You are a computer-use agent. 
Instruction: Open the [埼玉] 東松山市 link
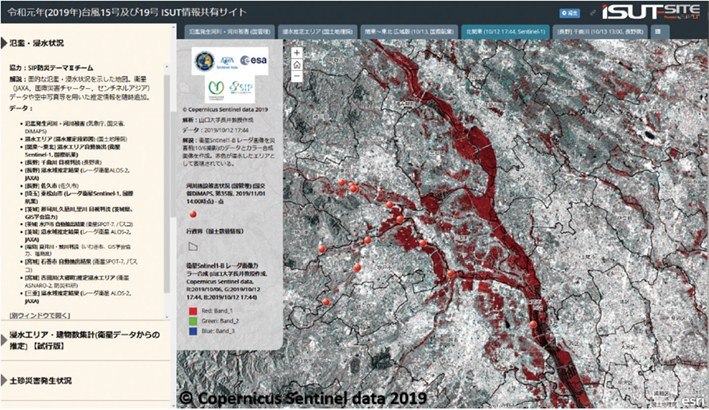pos(79,197)
